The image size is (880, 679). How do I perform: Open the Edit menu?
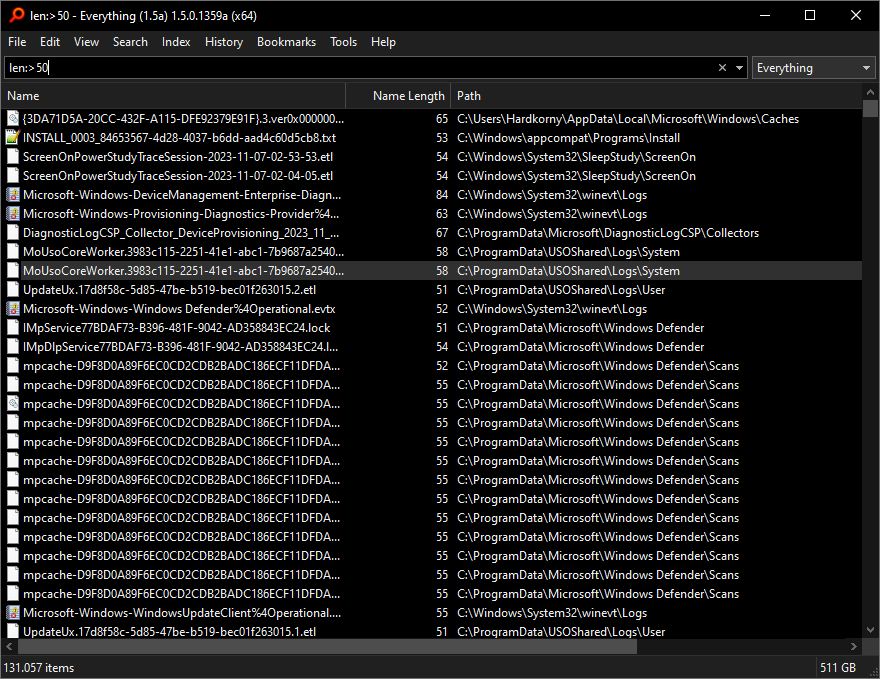(x=49, y=42)
